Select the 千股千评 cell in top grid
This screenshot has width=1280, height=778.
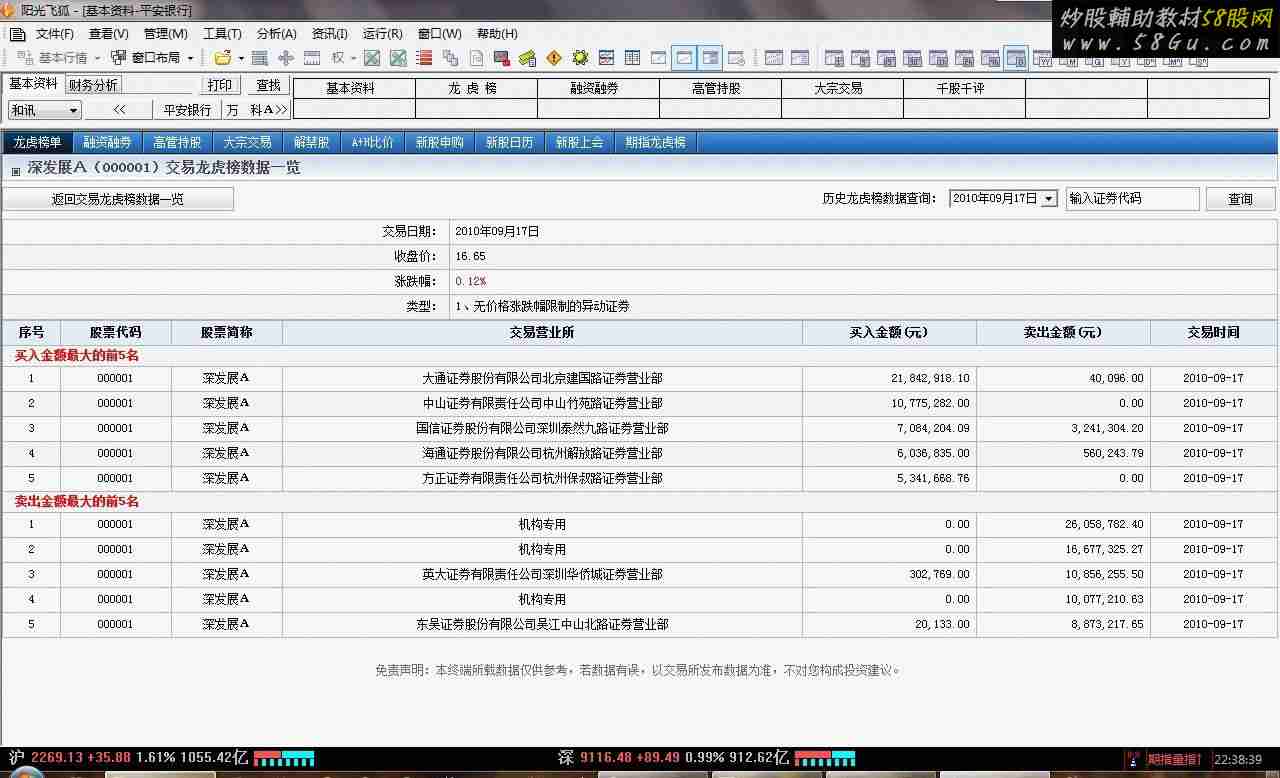pyautogui.click(x=964, y=88)
